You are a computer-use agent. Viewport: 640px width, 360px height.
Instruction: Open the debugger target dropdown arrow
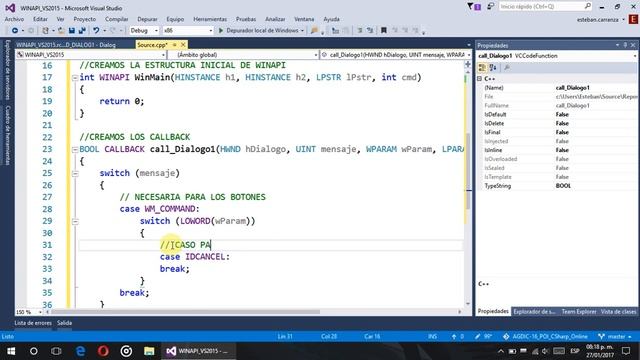(302, 31)
